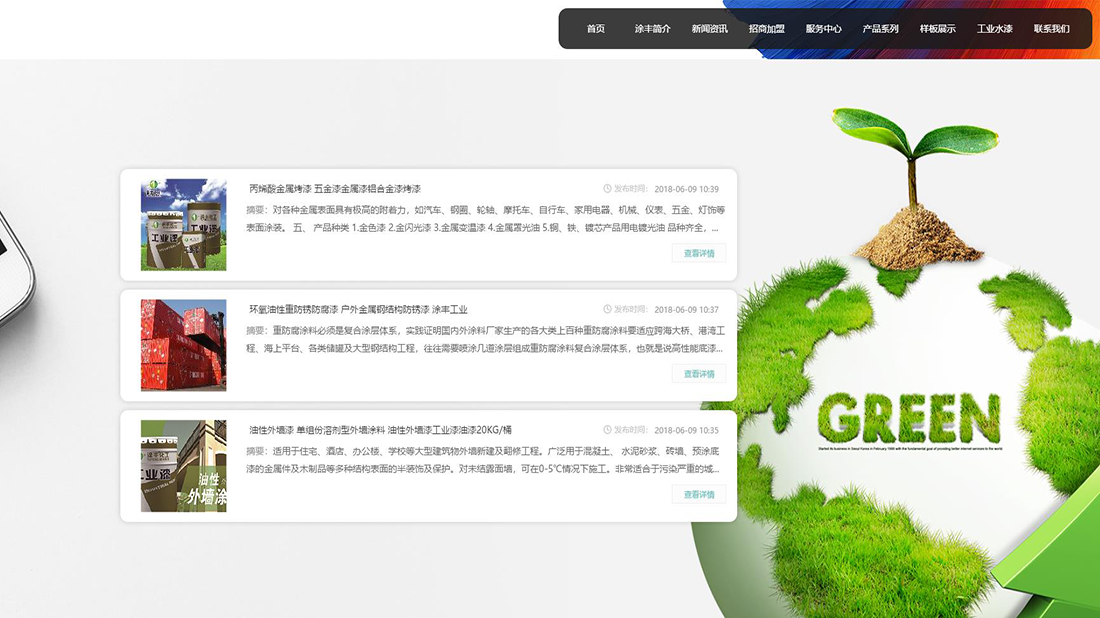Click the clock icon on the 10:37 article

pos(607,310)
